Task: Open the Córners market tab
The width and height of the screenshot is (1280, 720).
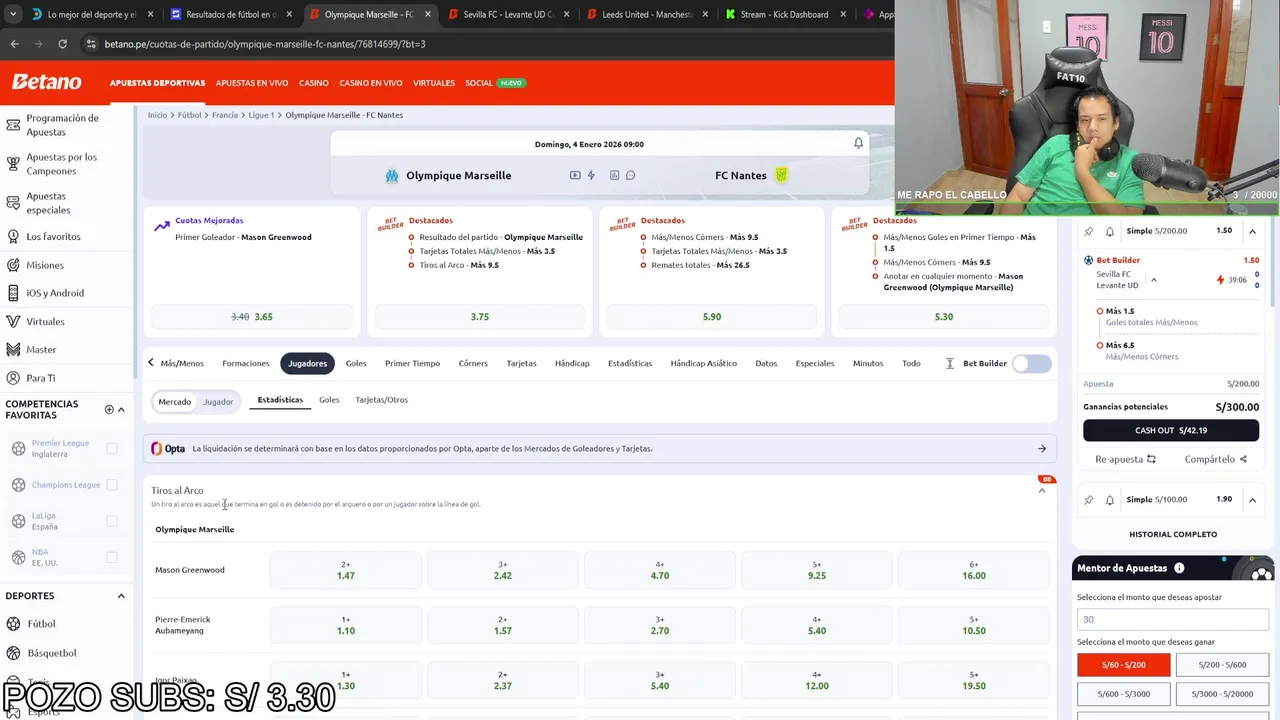Action: (x=473, y=364)
